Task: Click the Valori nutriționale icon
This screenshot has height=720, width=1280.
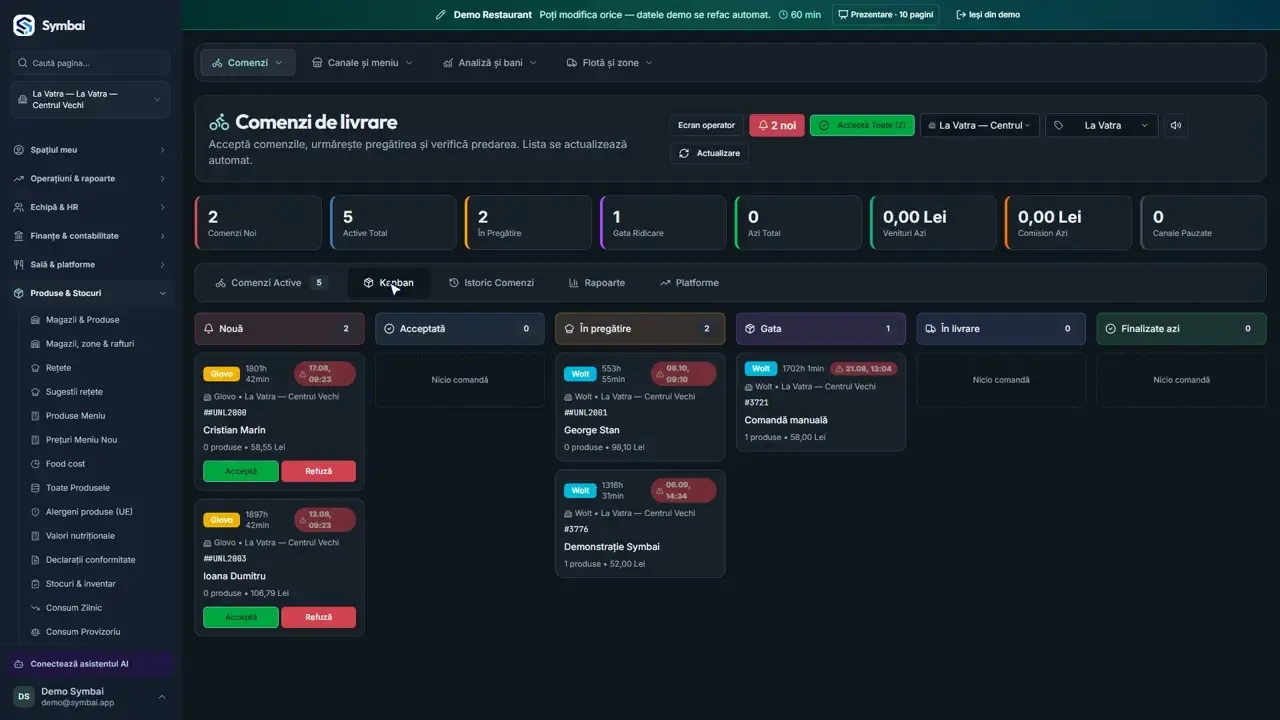Action: 36,536
